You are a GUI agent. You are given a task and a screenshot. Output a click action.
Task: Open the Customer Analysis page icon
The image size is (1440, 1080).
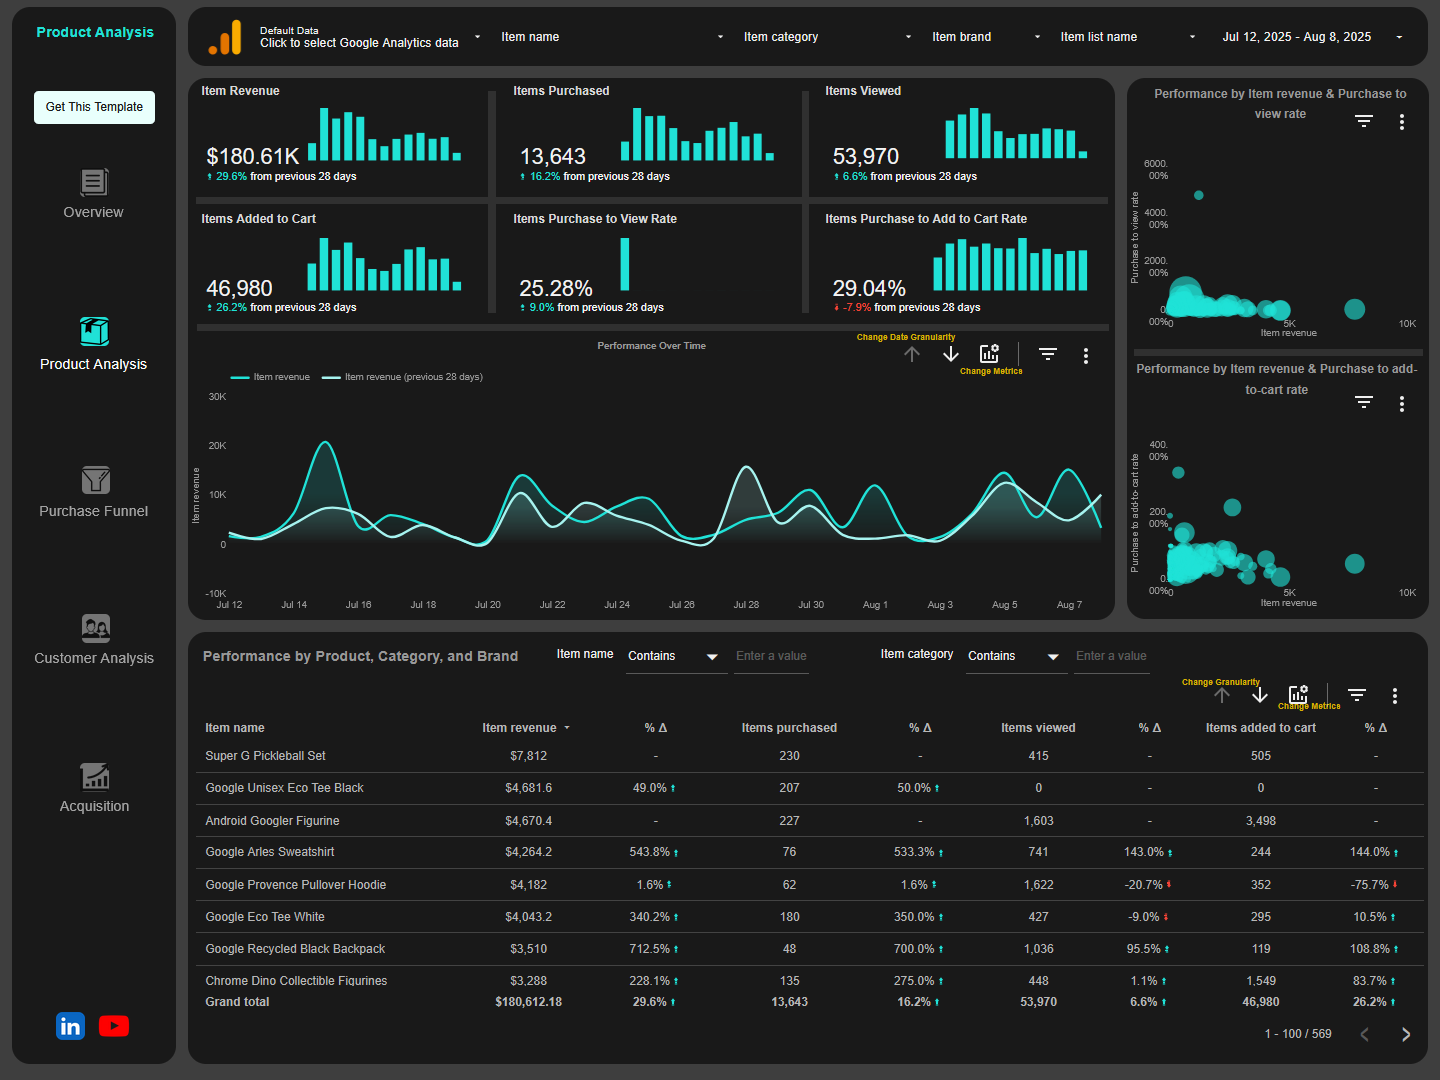click(95, 628)
